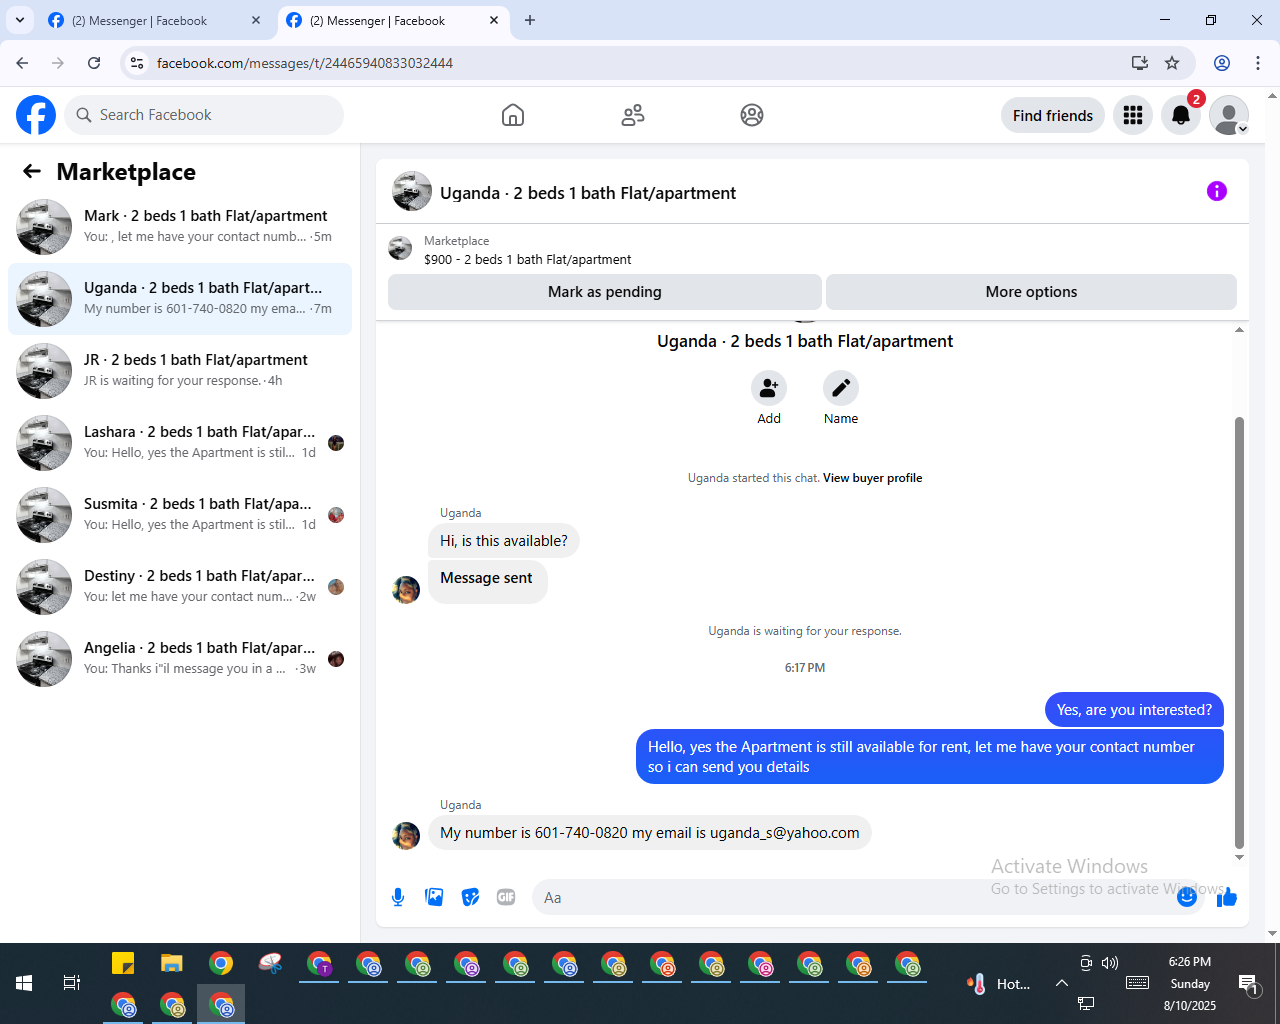The width and height of the screenshot is (1280, 1024).
Task: Open Windows notification center
Action: coord(1249,984)
